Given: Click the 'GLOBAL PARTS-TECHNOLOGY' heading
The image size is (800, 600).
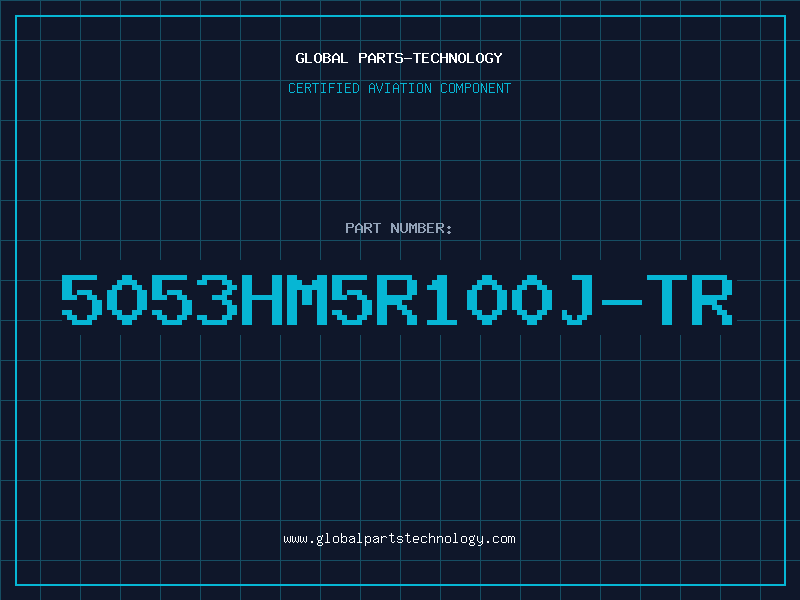Looking at the screenshot, I should (399, 58).
